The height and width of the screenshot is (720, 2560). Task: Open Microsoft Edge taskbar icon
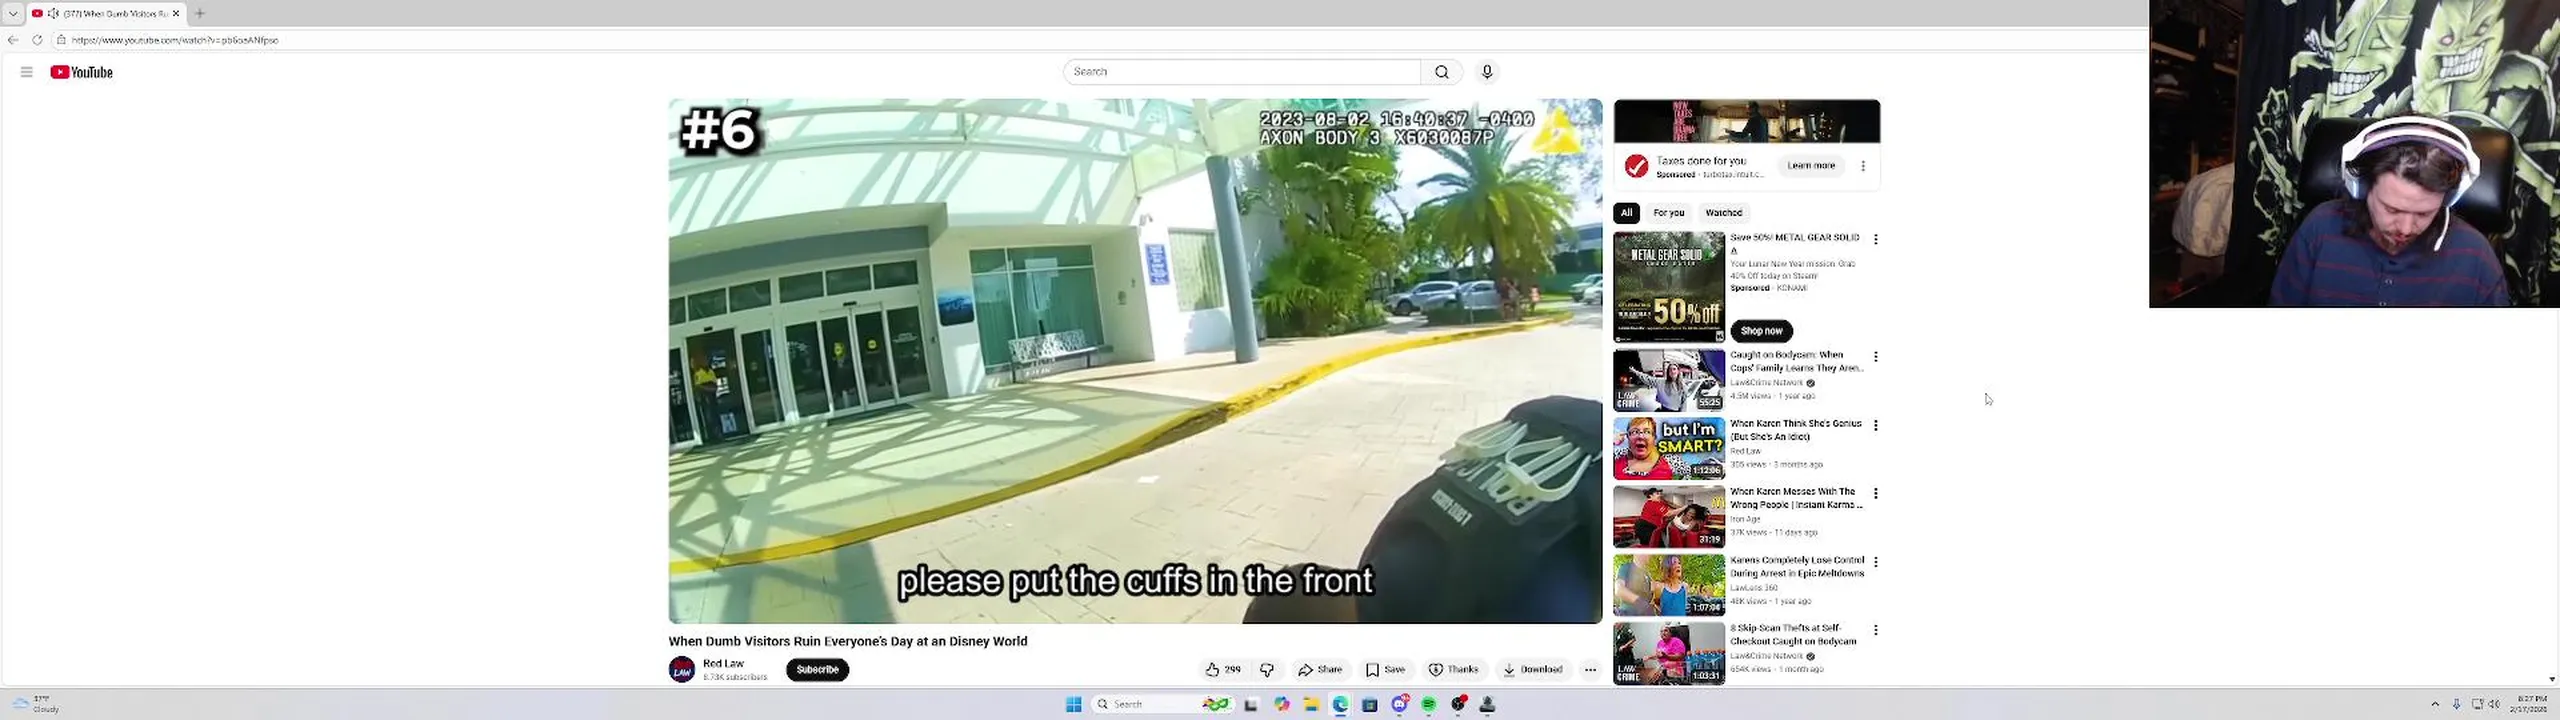click(1340, 704)
